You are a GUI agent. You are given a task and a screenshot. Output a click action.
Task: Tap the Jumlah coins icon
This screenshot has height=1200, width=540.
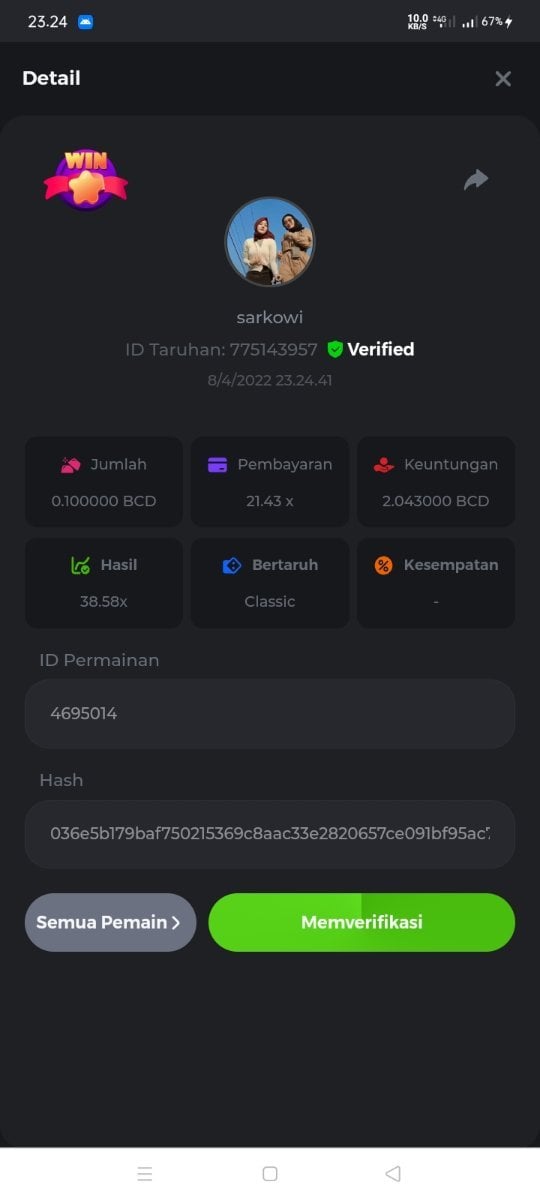click(70, 464)
